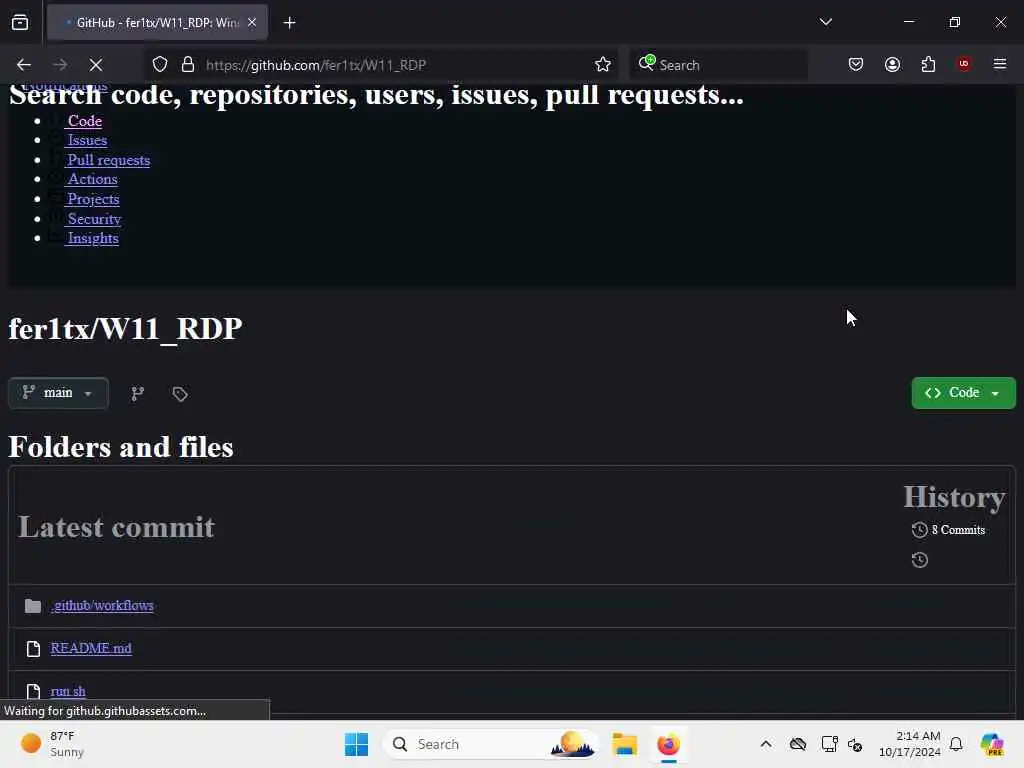View repository tags icon

click(x=180, y=394)
